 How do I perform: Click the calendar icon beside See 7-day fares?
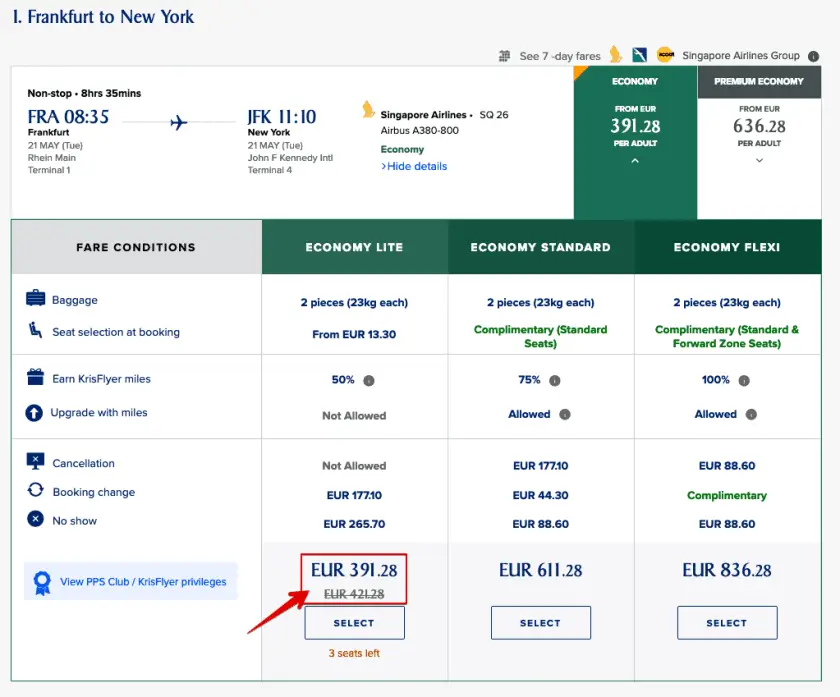click(505, 56)
